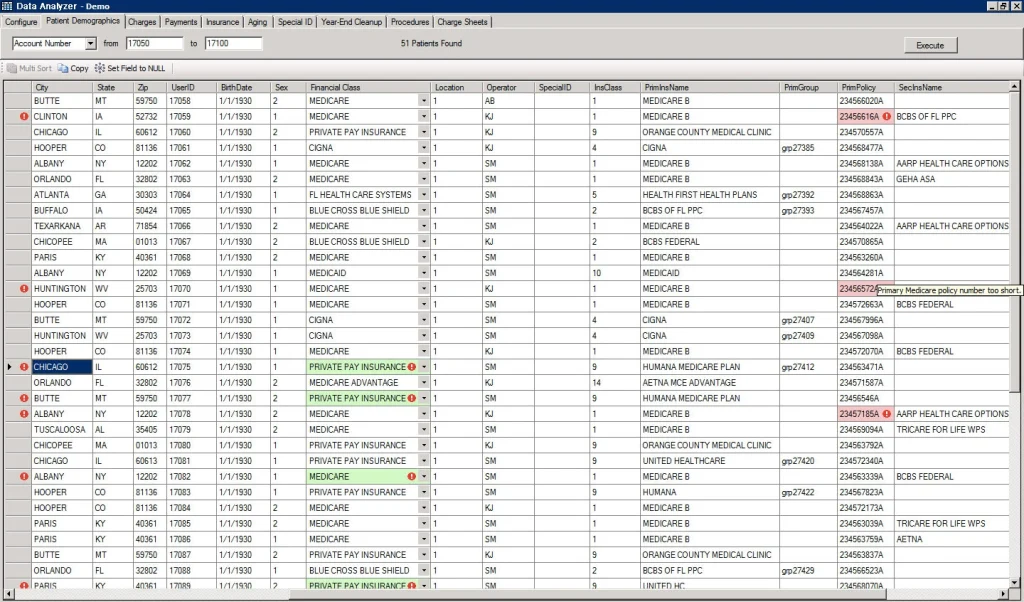1024x602 pixels.
Task: Click the UNITED HEALTHCARE cell
Action: [711, 461]
